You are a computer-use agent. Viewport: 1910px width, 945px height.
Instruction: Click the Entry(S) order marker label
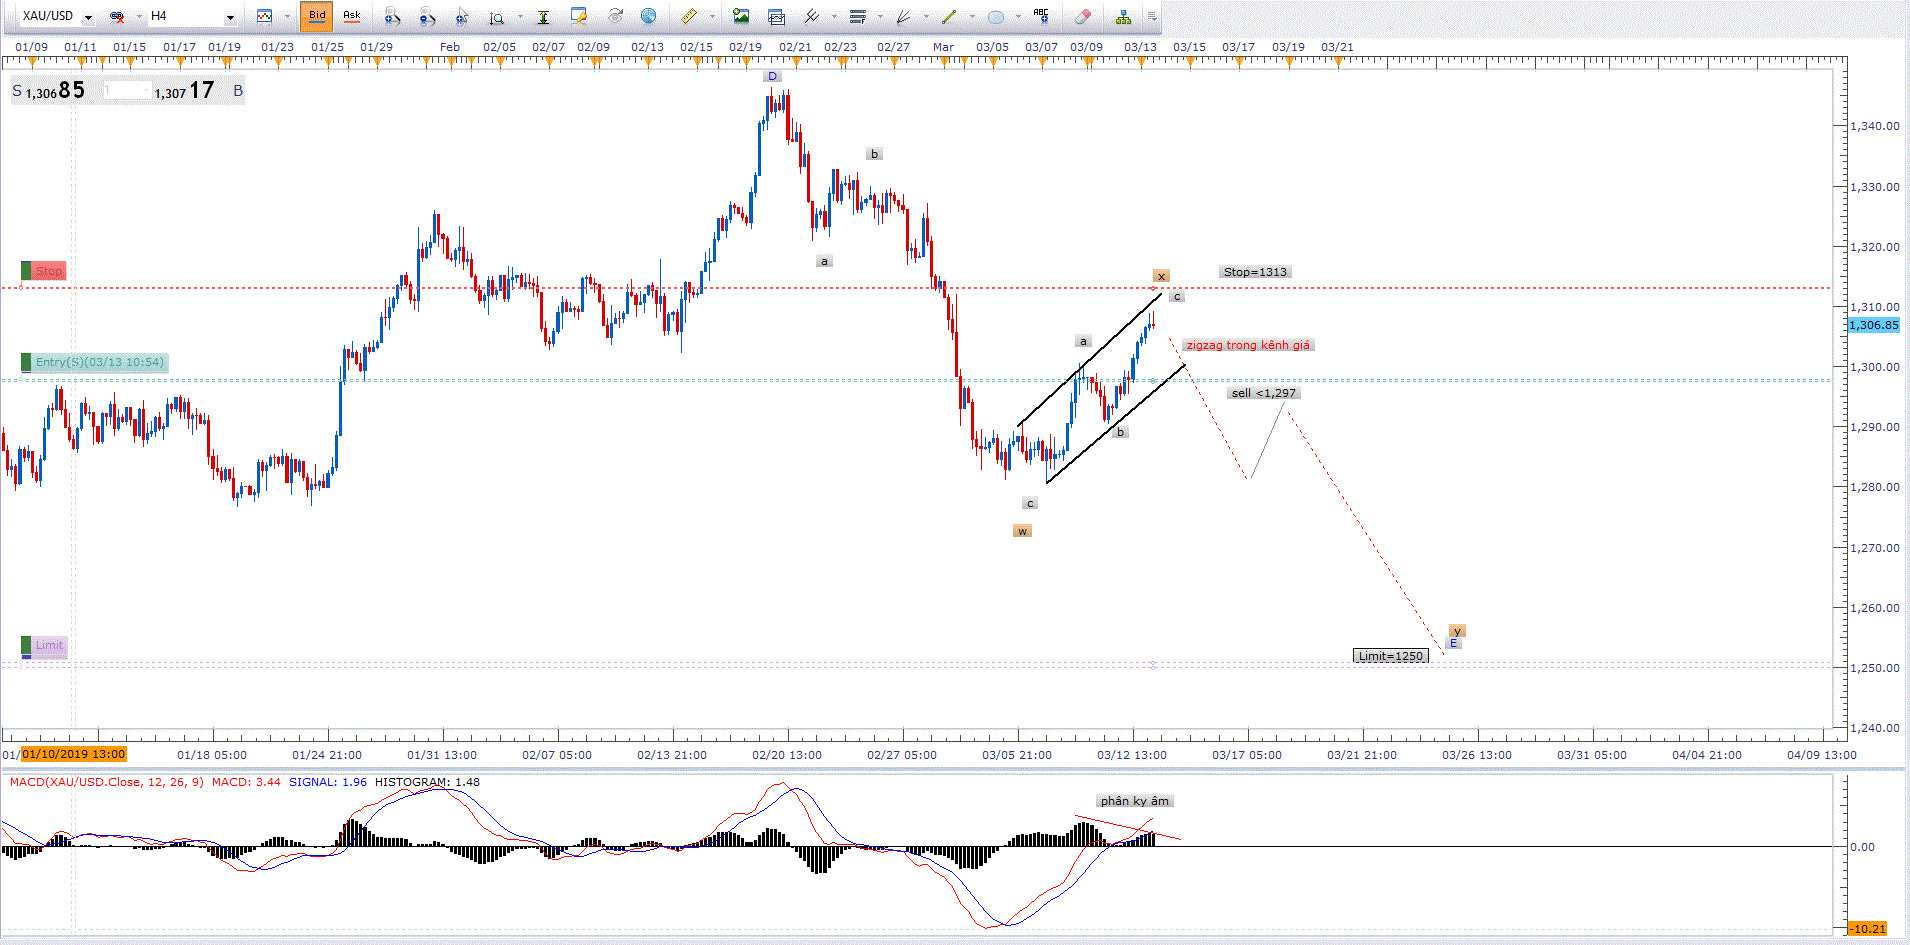[x=98, y=362]
